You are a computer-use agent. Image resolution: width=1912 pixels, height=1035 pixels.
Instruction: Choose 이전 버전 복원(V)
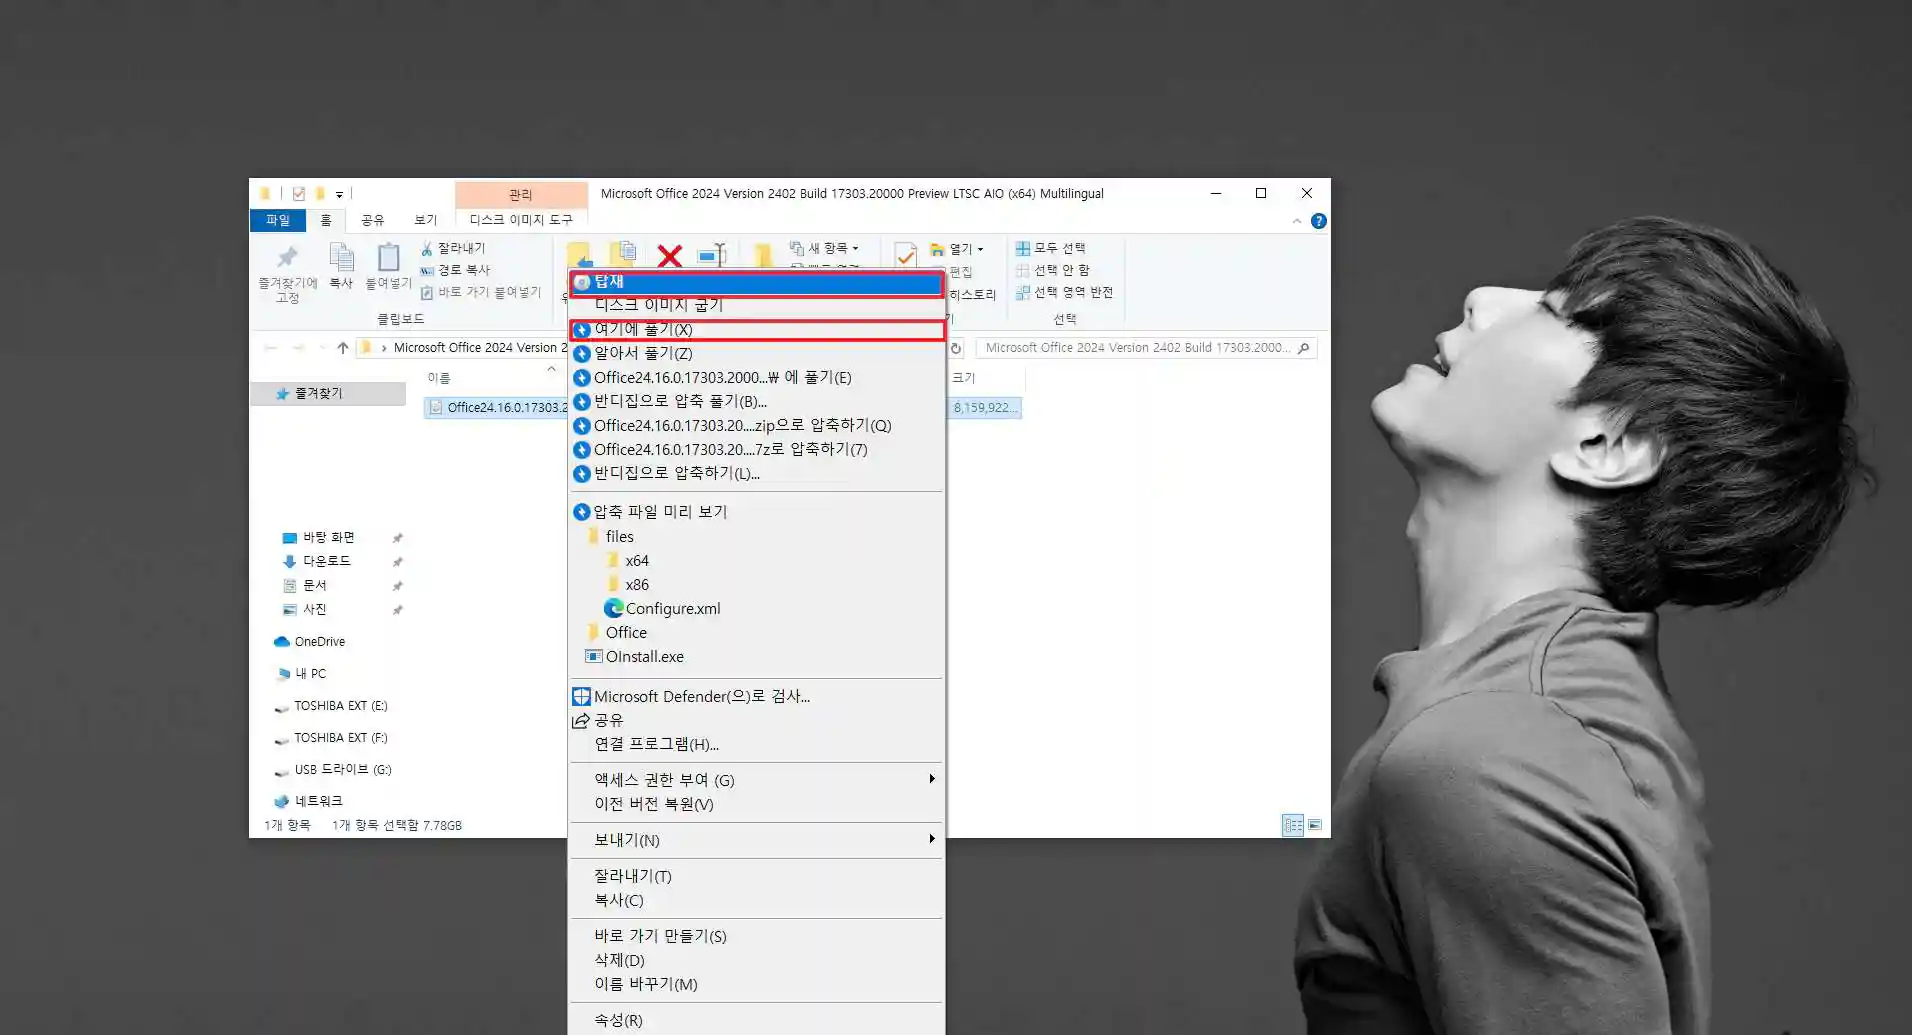coord(756,804)
